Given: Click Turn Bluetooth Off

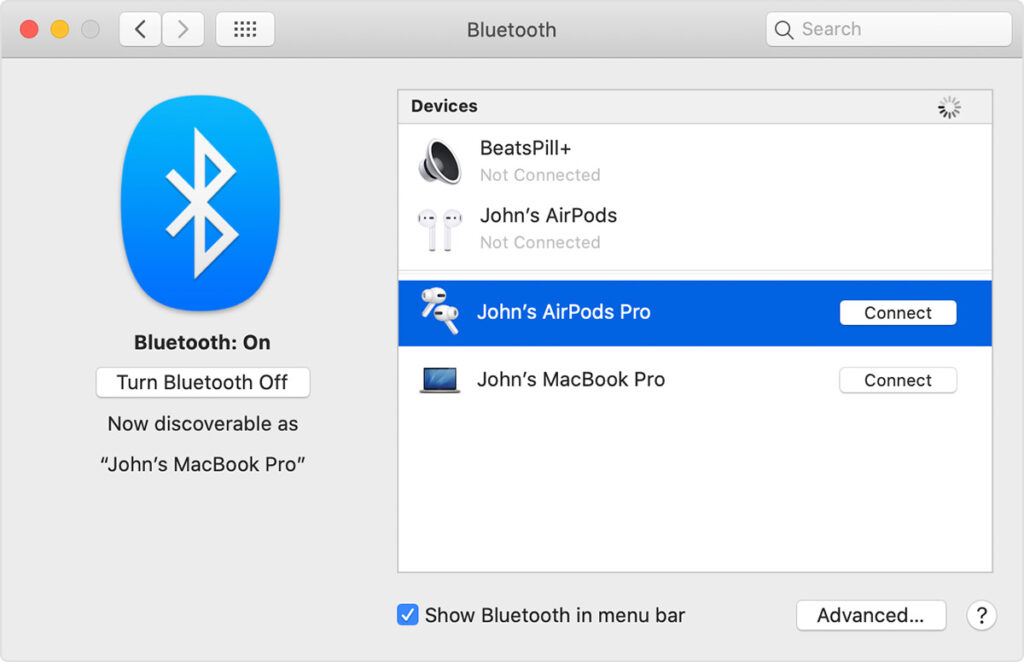Looking at the screenshot, I should (202, 382).
